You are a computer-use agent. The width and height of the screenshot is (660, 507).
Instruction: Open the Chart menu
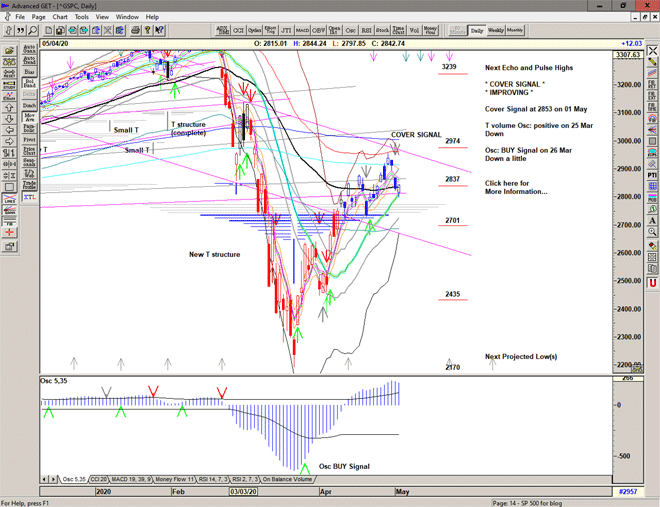60,17
